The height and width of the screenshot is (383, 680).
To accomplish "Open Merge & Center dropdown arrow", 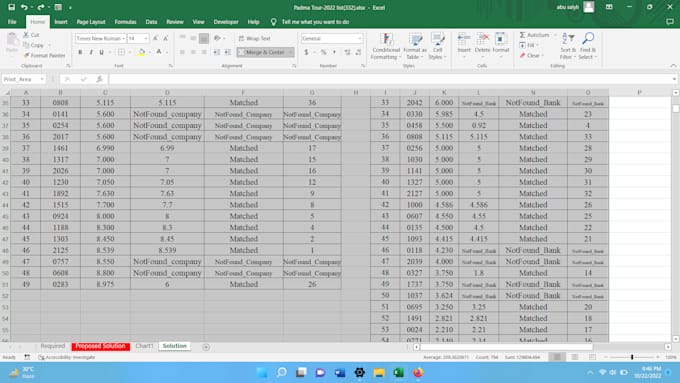I will 291,52.
